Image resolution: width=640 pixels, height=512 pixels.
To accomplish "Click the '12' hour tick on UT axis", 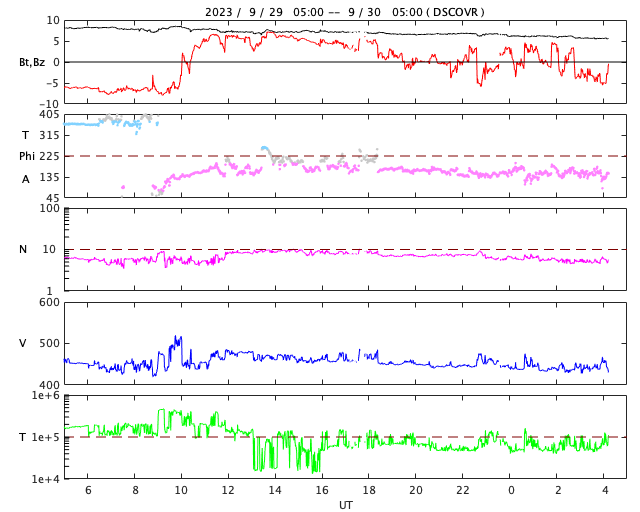I will point(228,490).
